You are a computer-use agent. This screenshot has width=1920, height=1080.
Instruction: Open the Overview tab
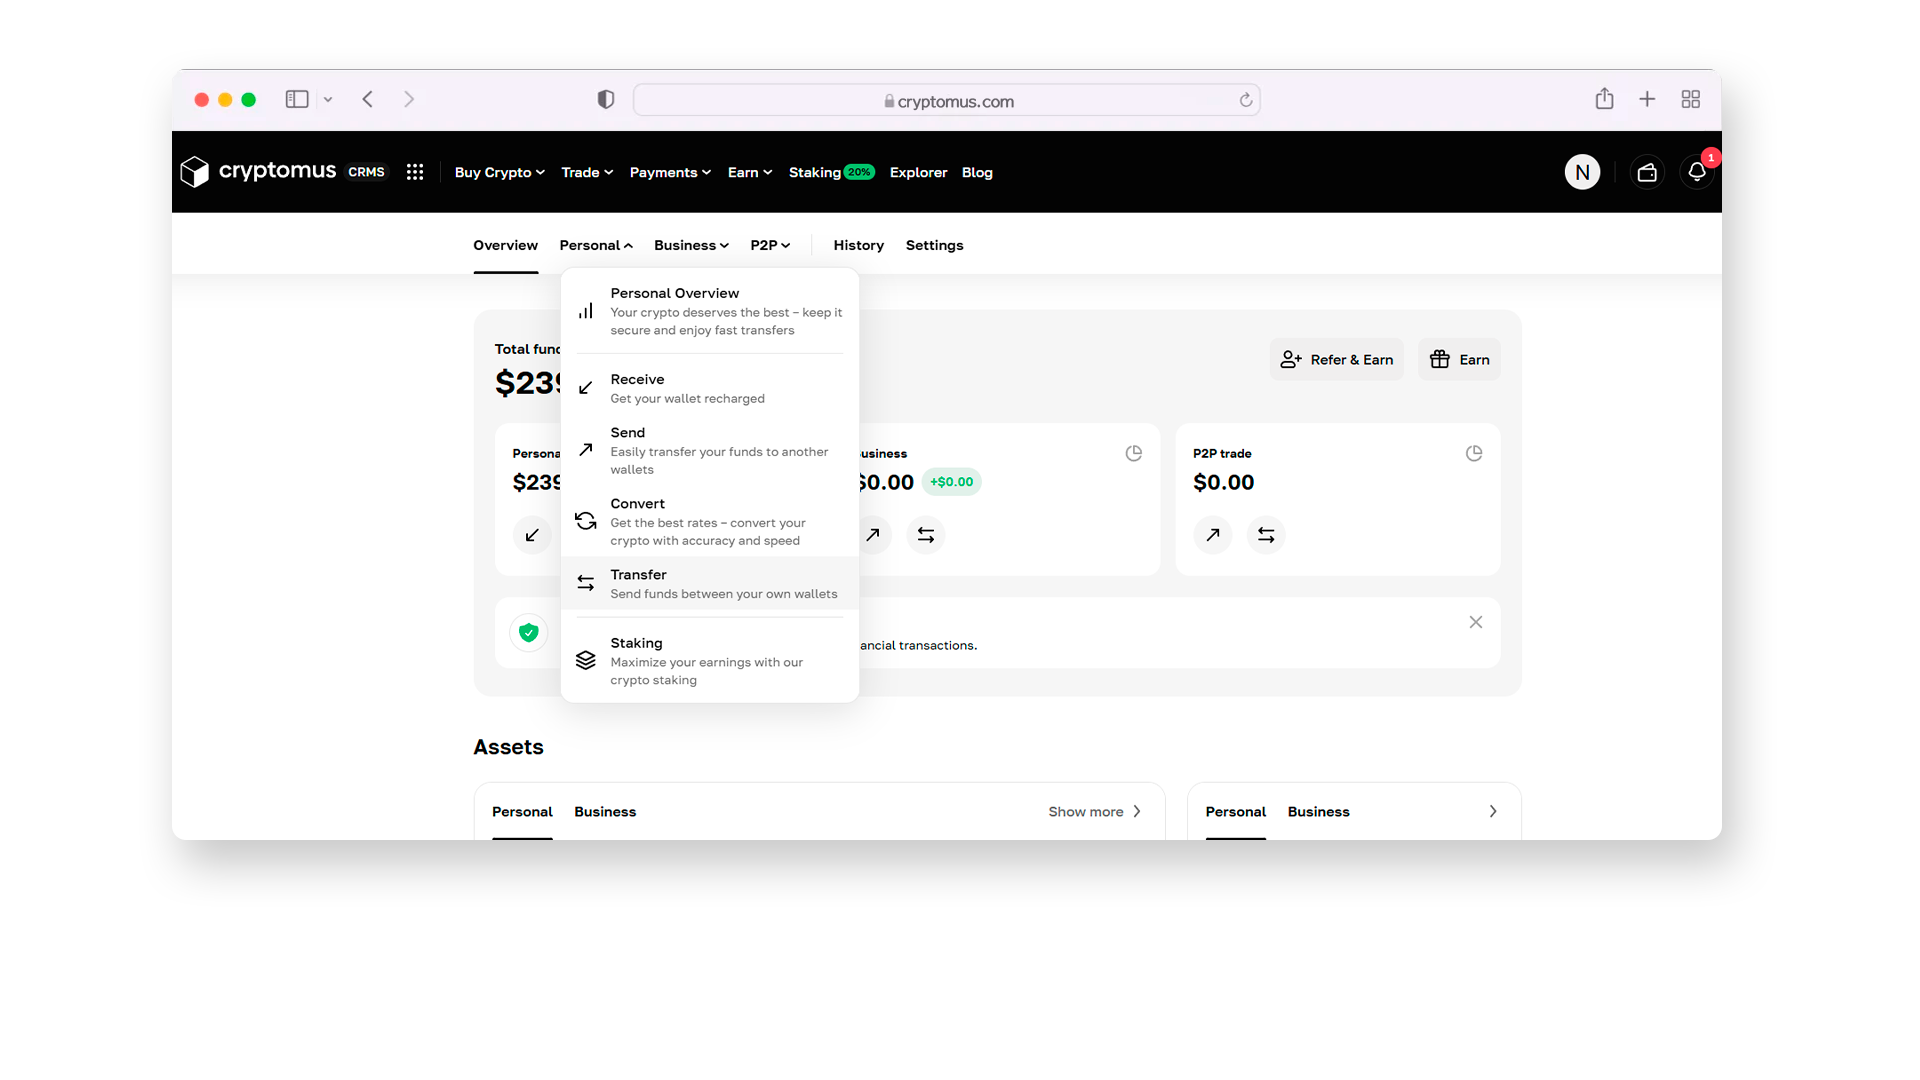(505, 245)
